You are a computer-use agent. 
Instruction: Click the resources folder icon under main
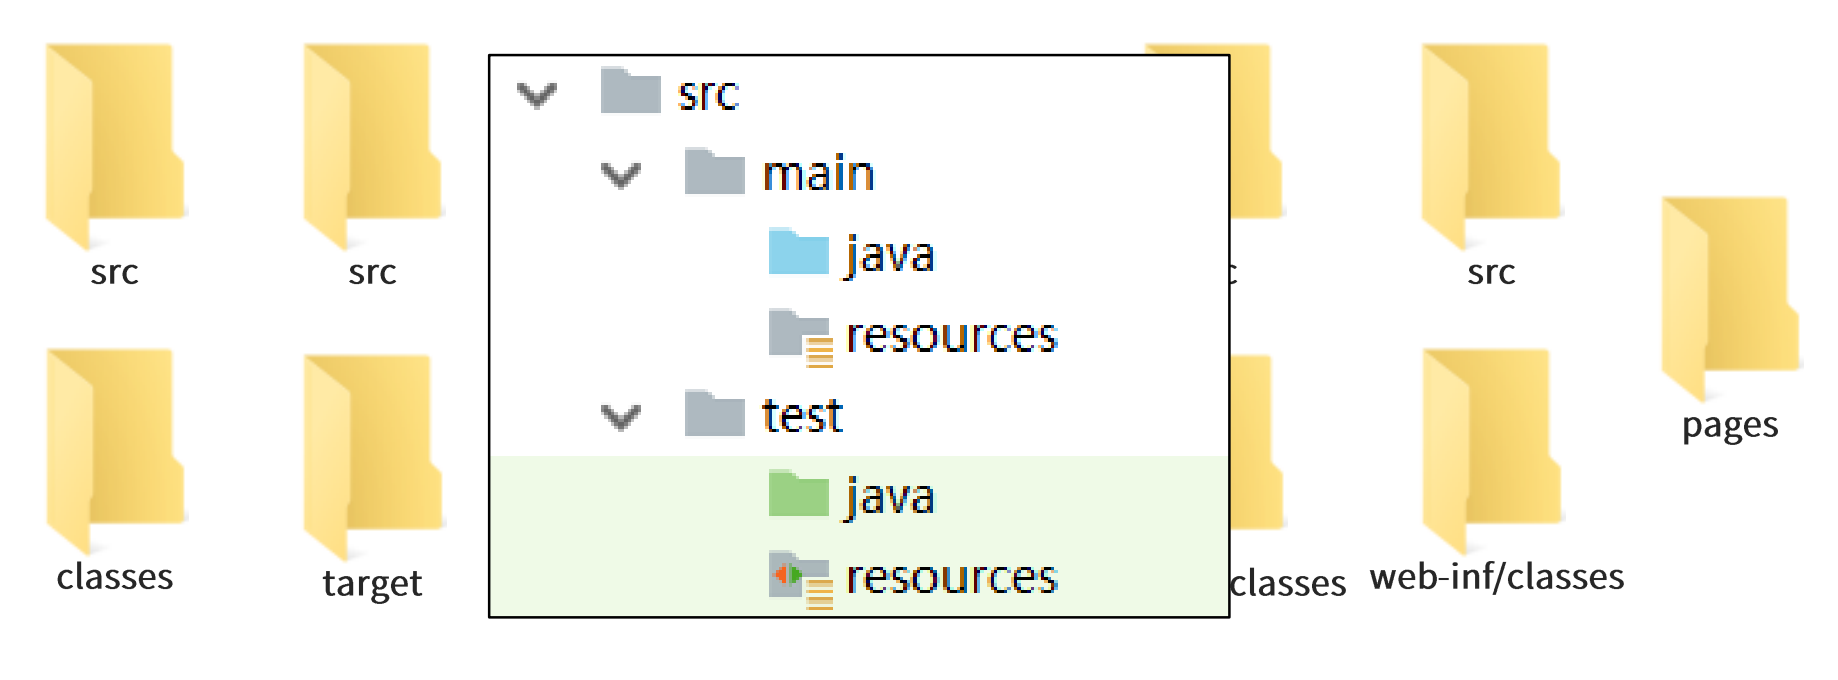800,336
